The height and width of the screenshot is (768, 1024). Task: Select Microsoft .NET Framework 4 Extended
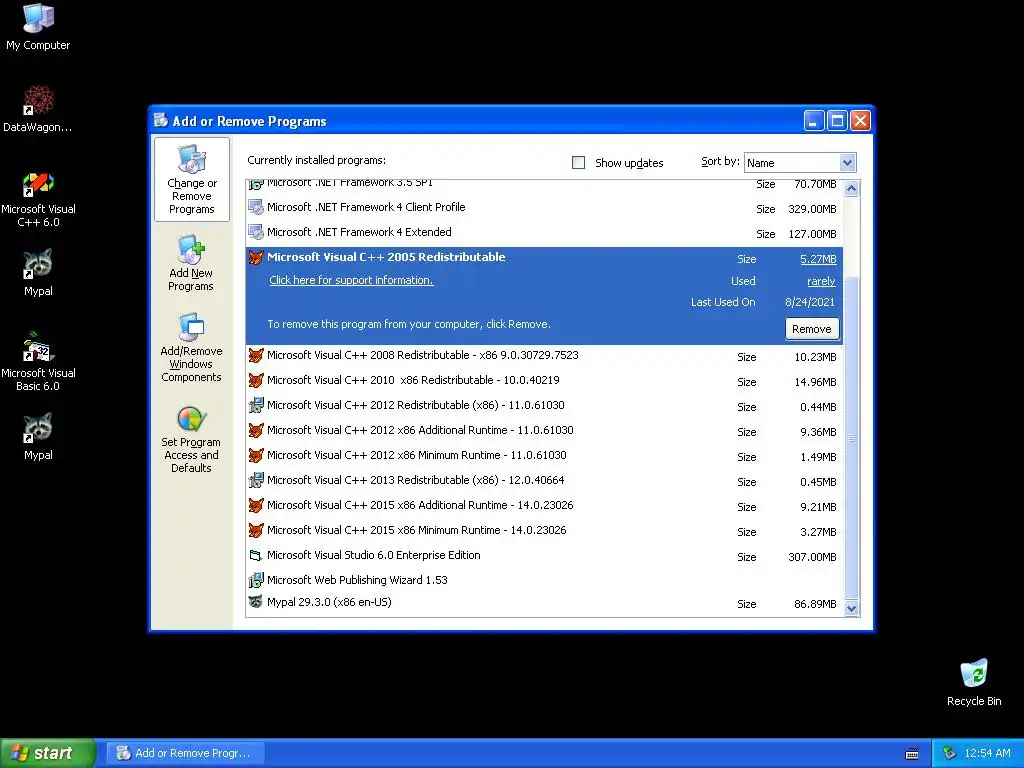(544, 232)
